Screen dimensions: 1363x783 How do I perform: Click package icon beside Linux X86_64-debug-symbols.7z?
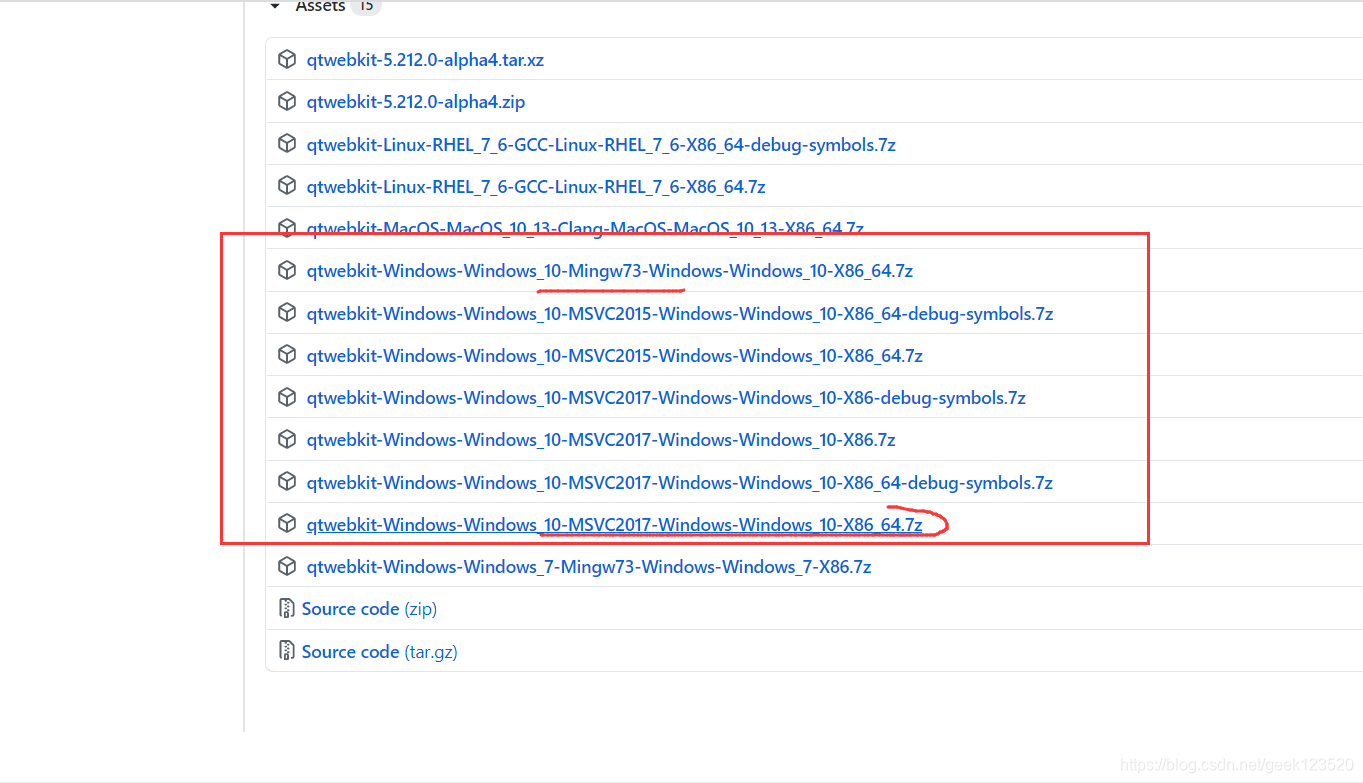[x=287, y=144]
